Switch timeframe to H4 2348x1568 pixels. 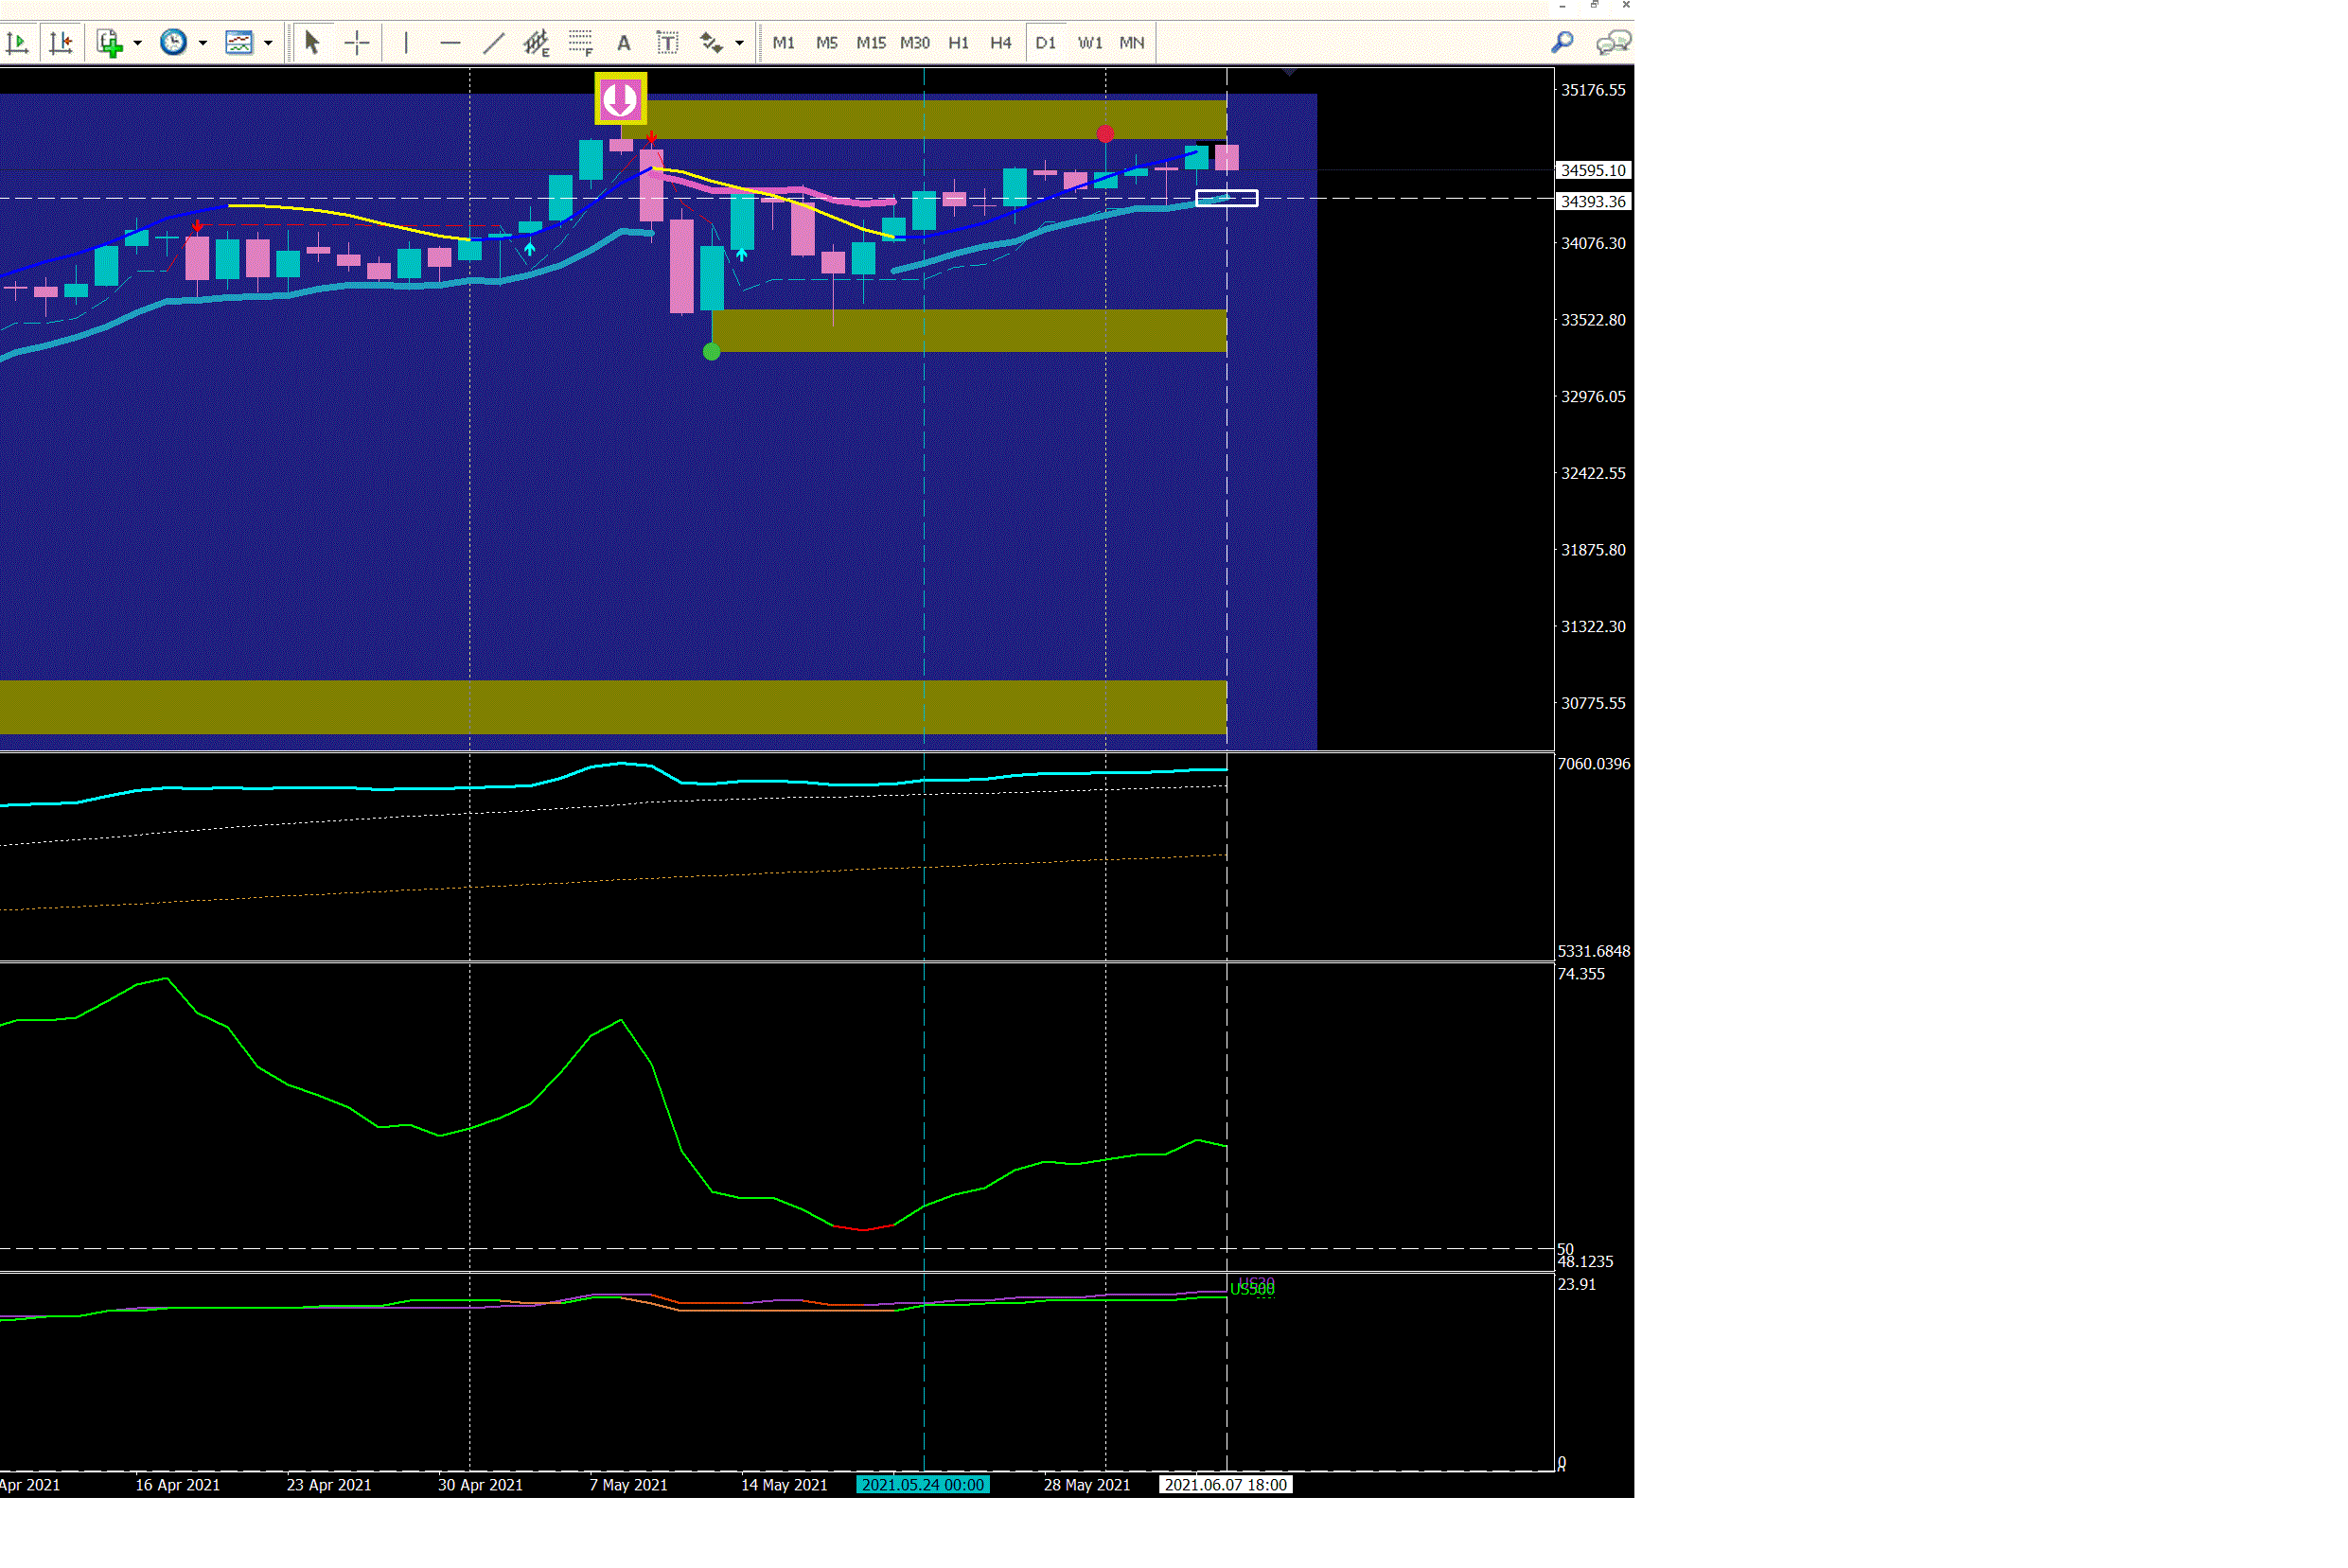tap(1000, 43)
